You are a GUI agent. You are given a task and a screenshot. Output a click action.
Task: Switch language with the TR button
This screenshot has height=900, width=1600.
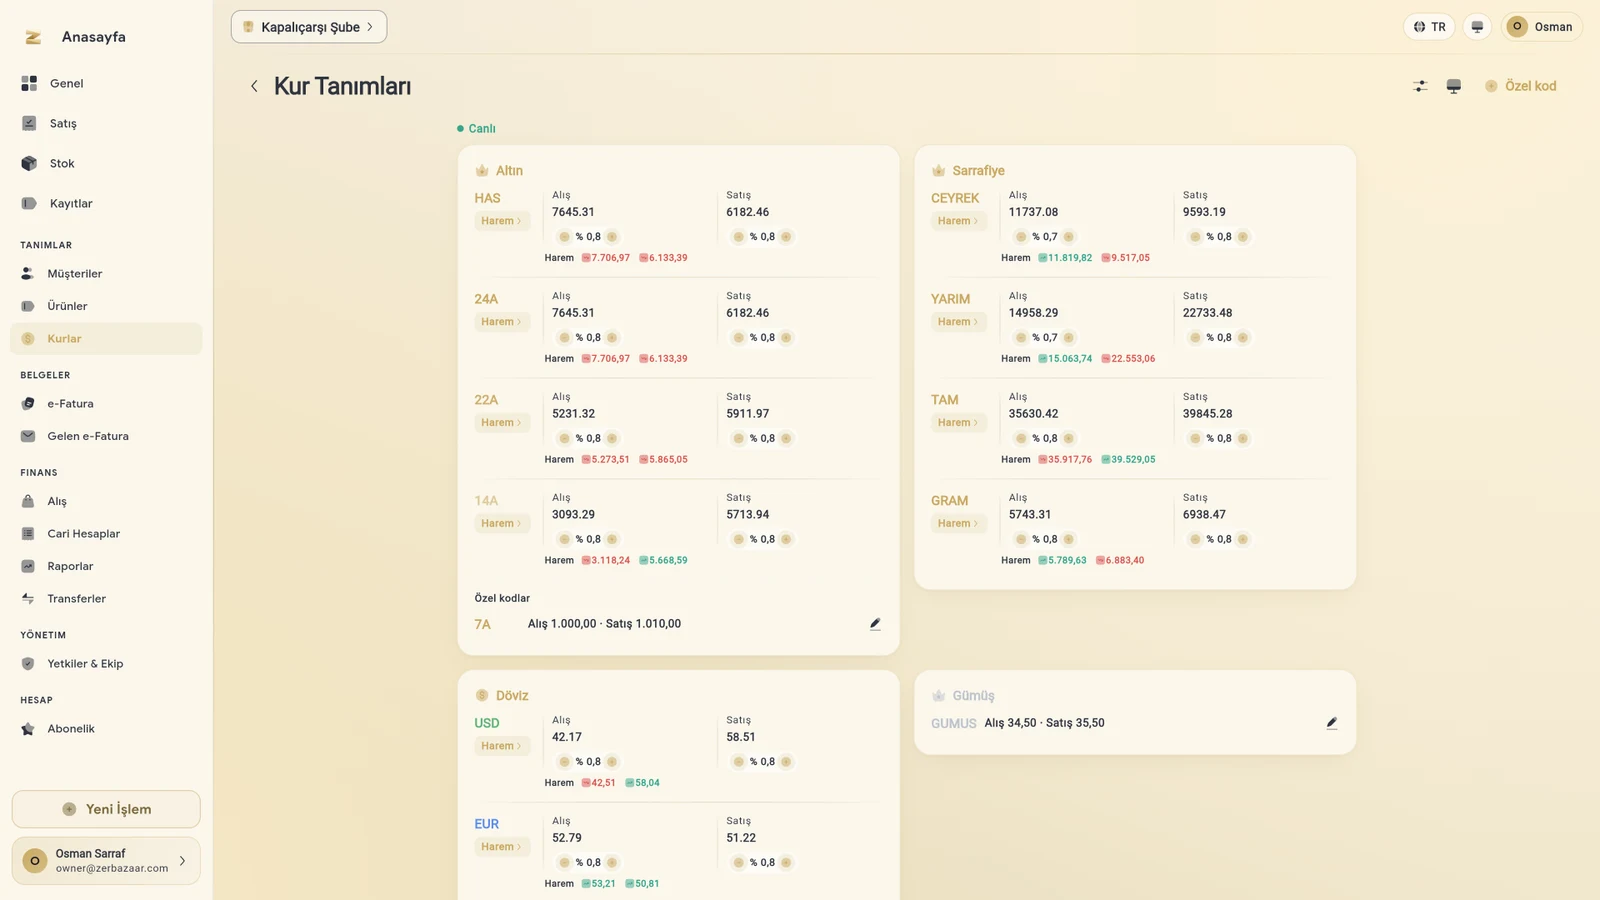coord(1429,27)
